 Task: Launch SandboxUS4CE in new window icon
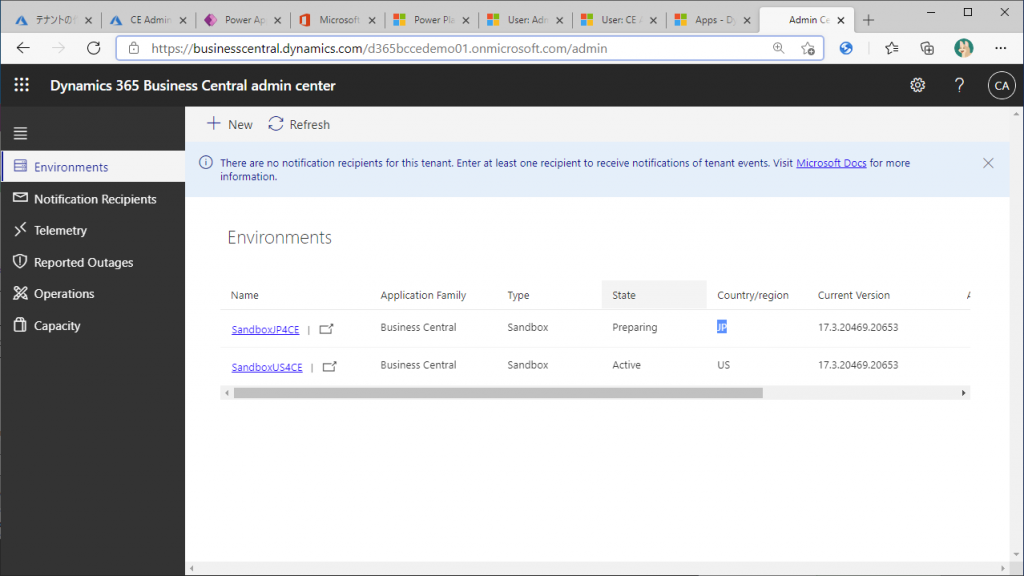330,367
